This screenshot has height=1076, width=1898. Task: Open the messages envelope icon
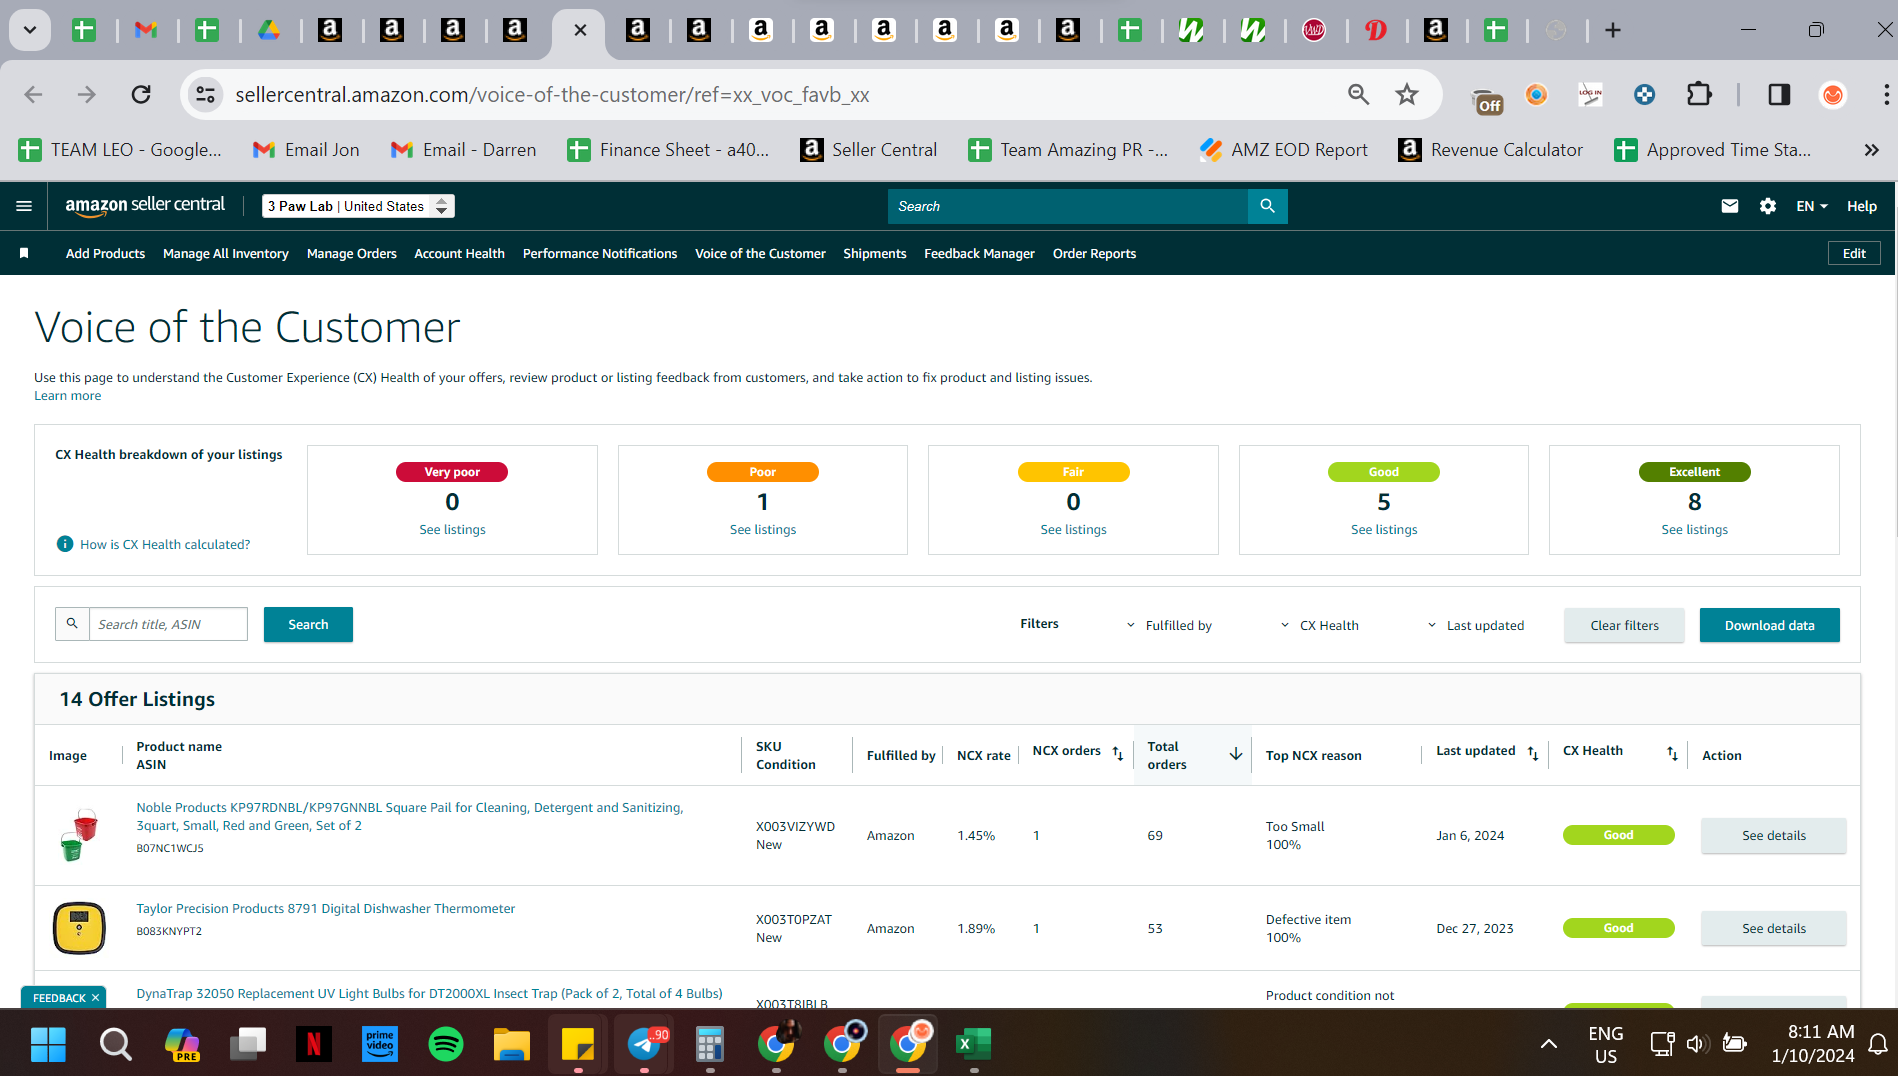1729,206
